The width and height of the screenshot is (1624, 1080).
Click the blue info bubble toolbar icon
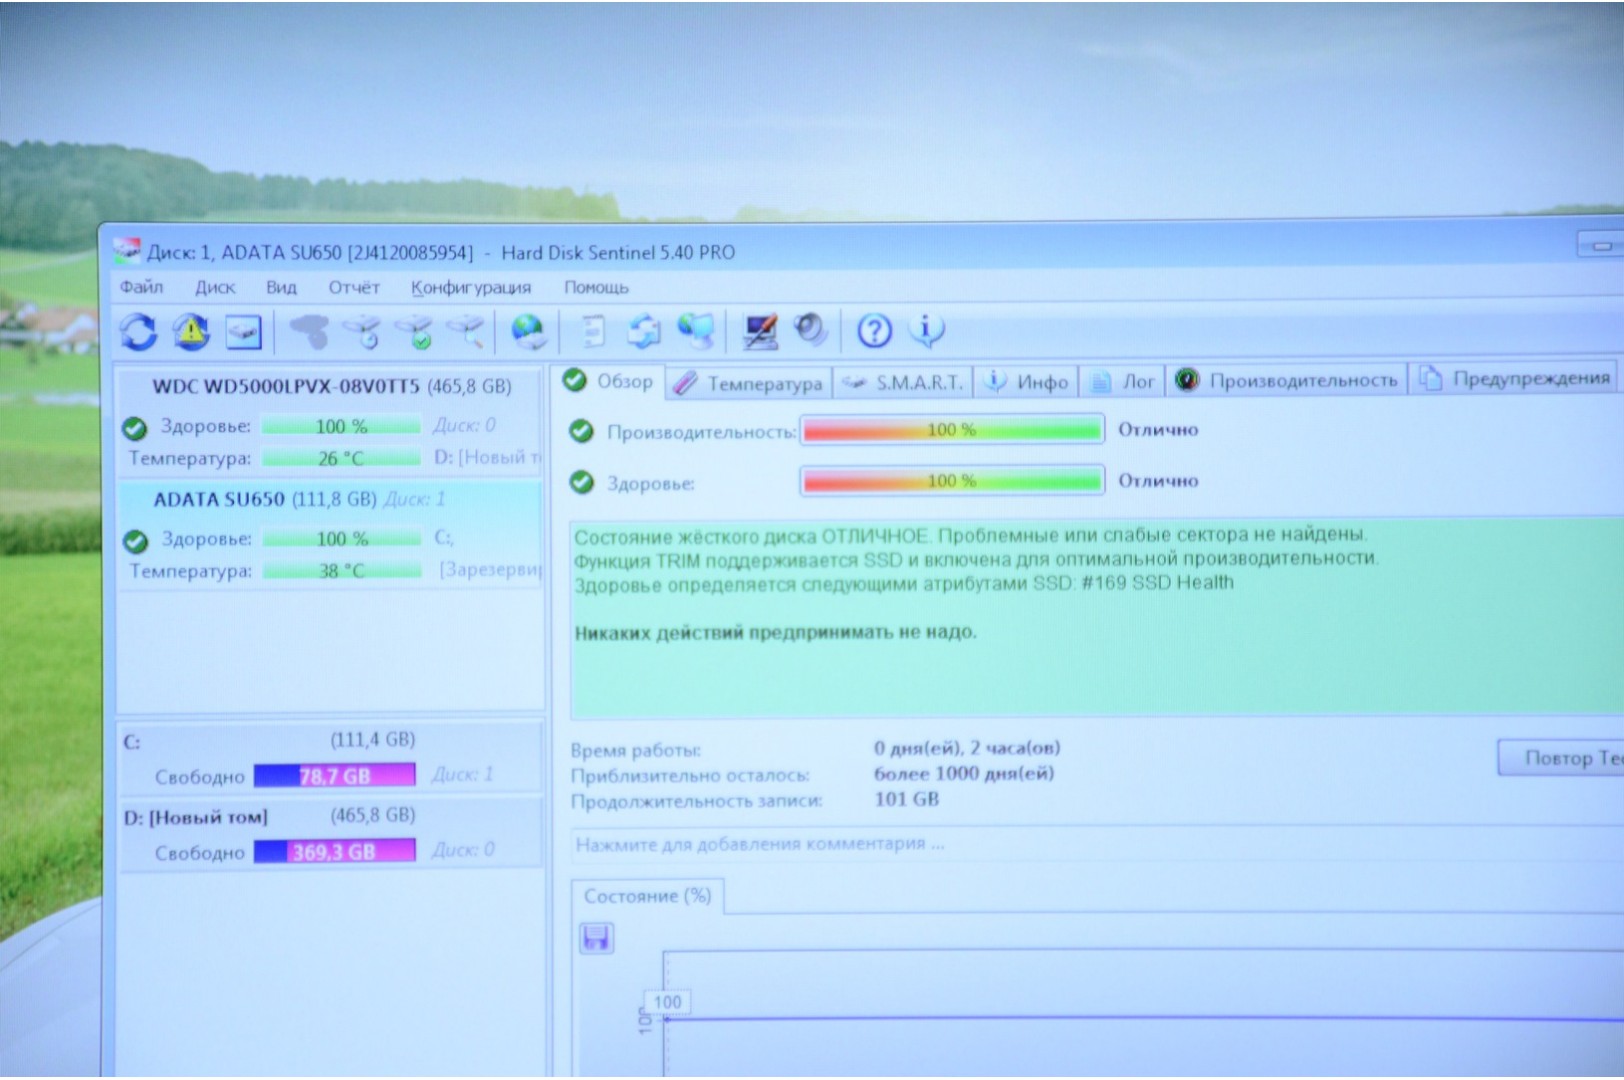click(927, 329)
